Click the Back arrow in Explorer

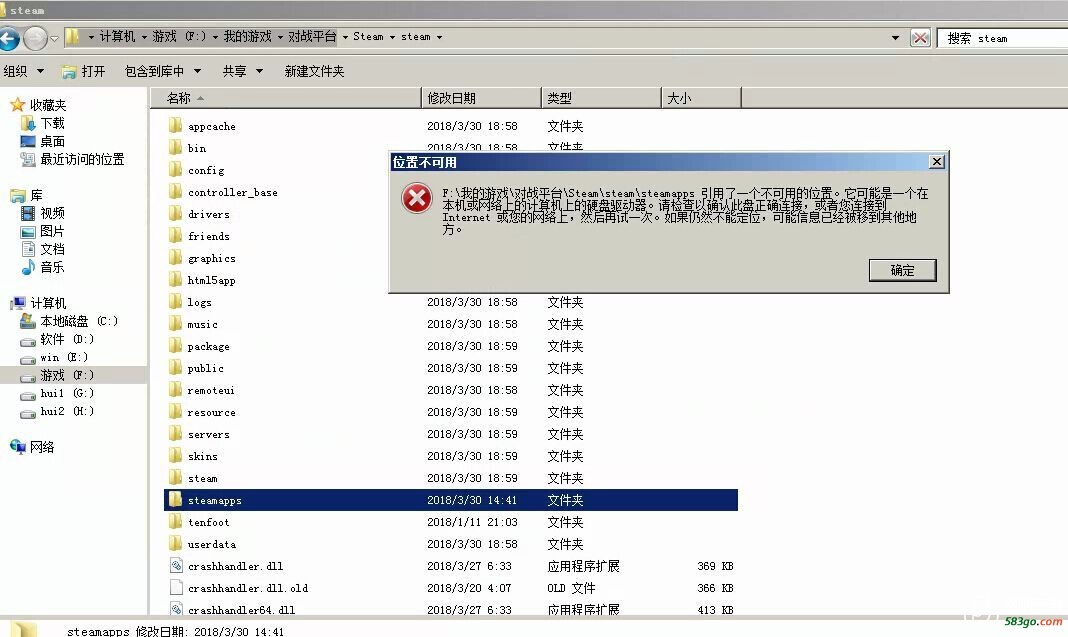pyautogui.click(x=9, y=37)
